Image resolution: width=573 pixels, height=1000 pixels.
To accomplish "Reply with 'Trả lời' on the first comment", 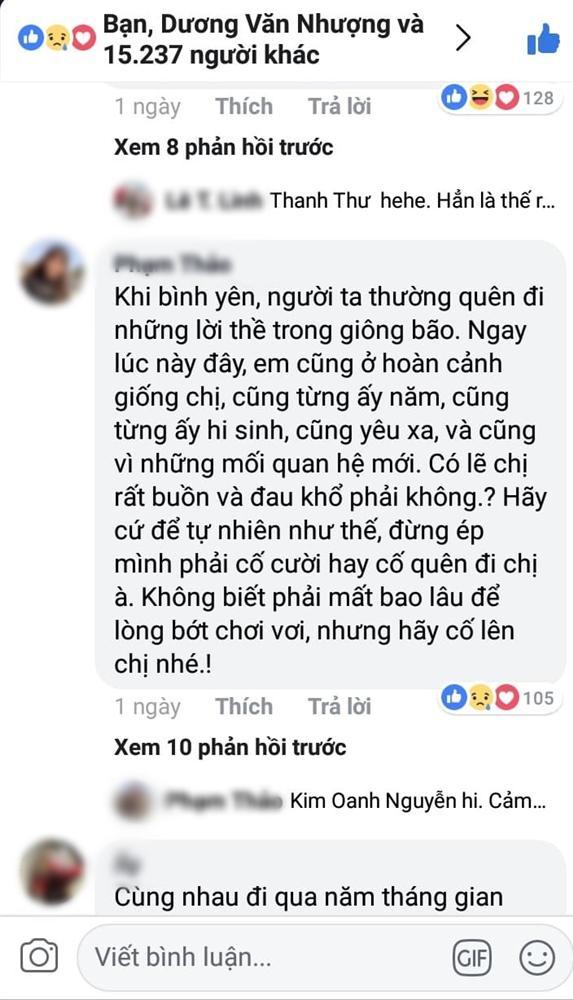I will [x=339, y=106].
